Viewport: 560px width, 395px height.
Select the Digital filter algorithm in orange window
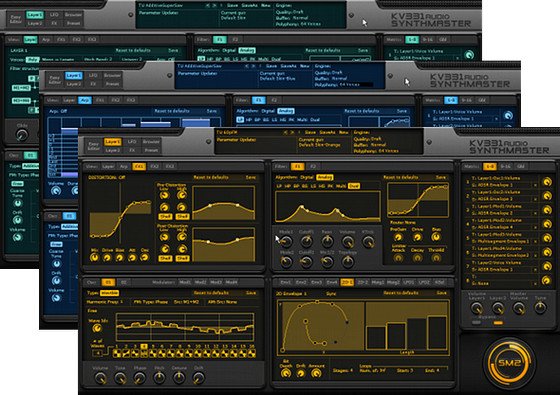(307, 177)
